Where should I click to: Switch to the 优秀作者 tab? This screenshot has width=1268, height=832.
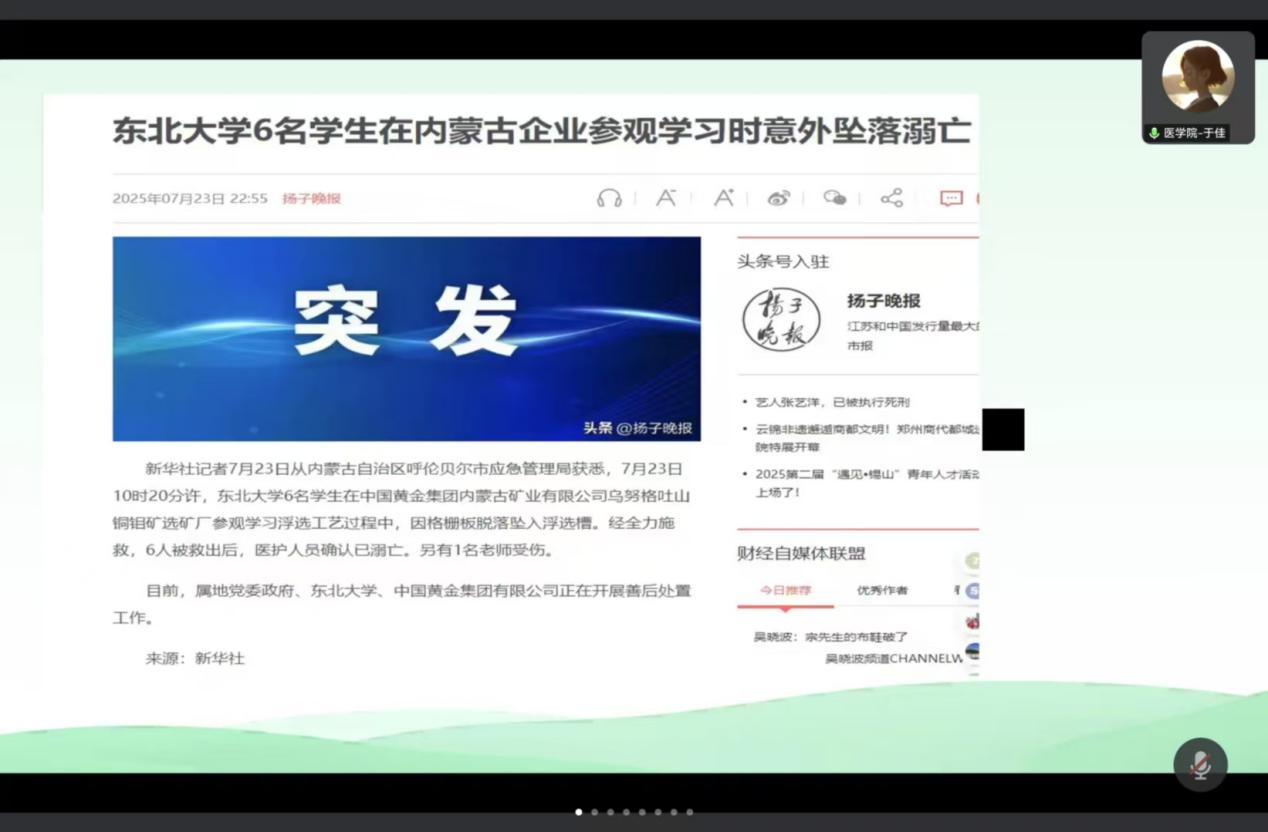(x=882, y=590)
